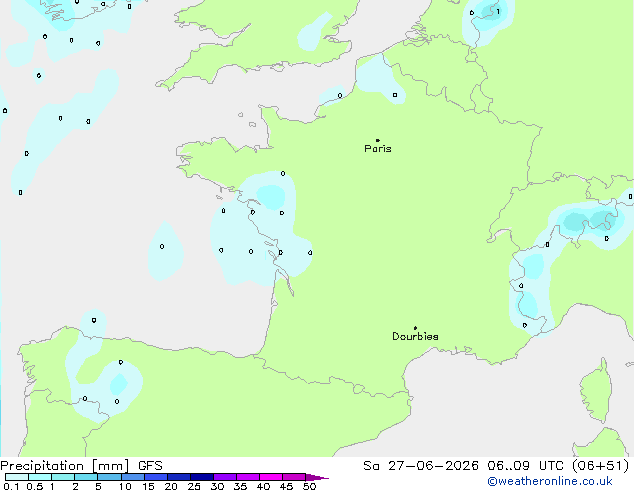This screenshot has height=490, width=634.
Task: Select the 15–20 mm legend swatch
Action: [155, 477]
